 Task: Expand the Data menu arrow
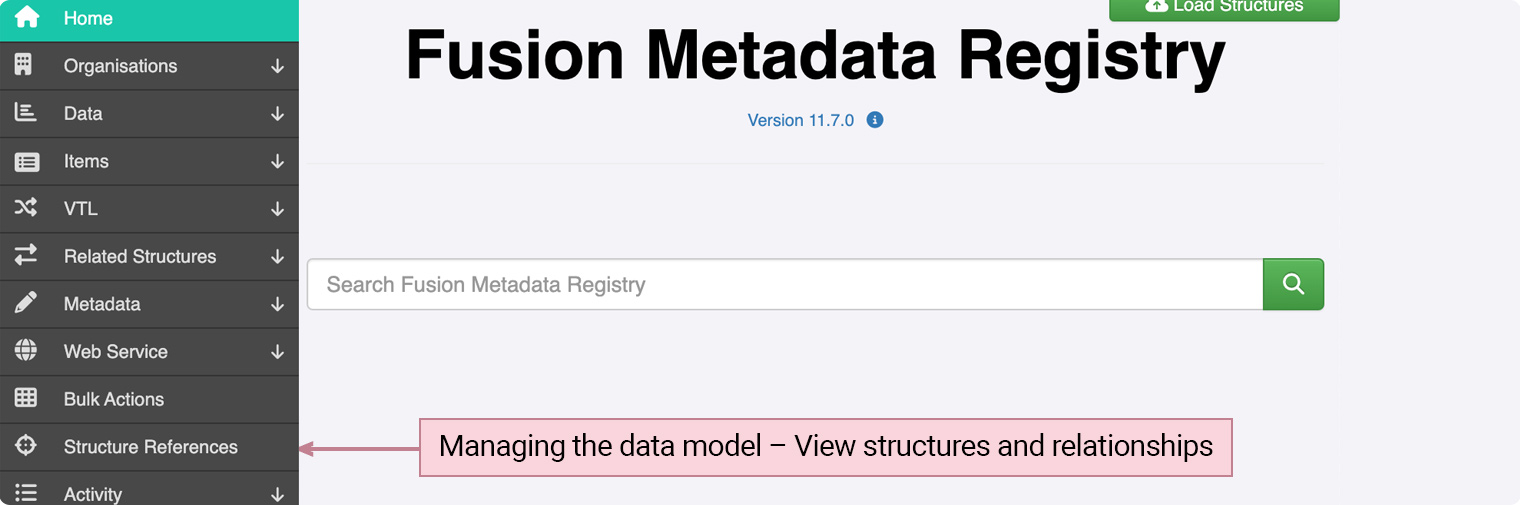click(278, 114)
